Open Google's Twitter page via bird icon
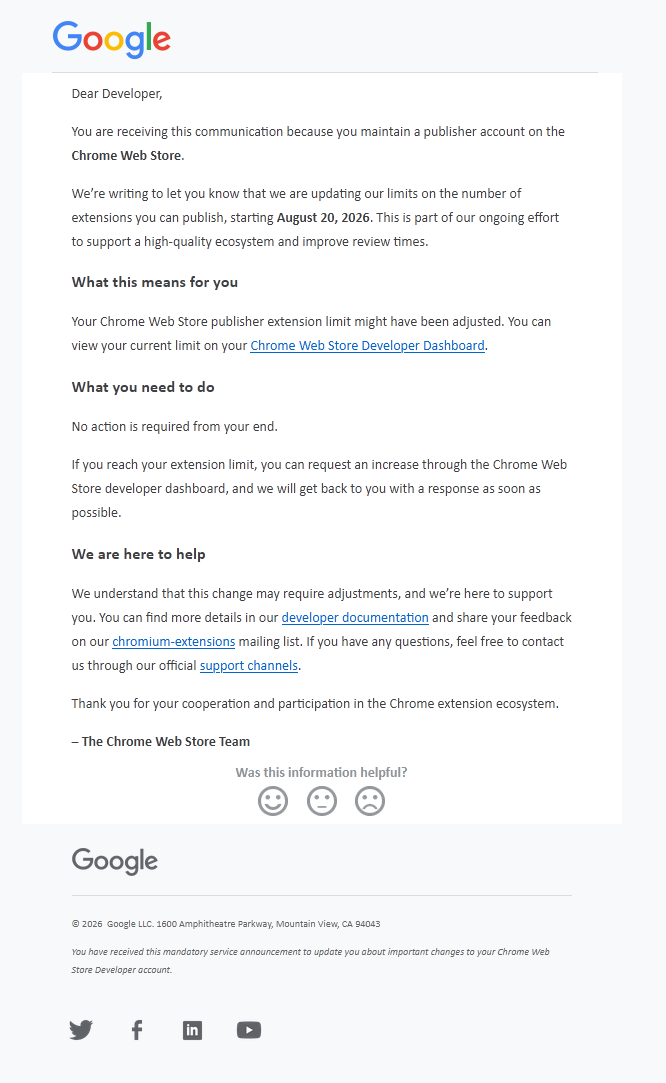 (x=81, y=1030)
